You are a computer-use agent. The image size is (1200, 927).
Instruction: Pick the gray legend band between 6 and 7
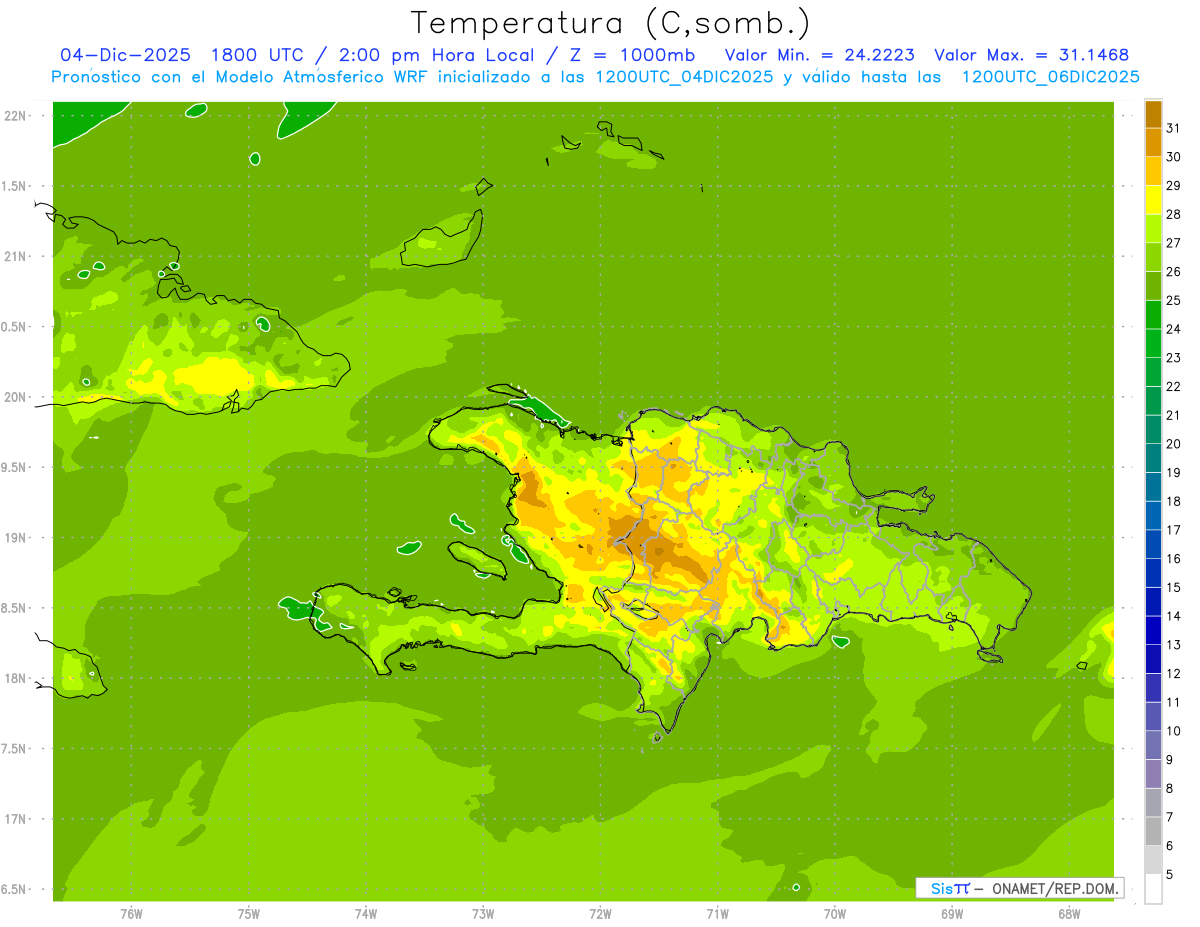1153,832
